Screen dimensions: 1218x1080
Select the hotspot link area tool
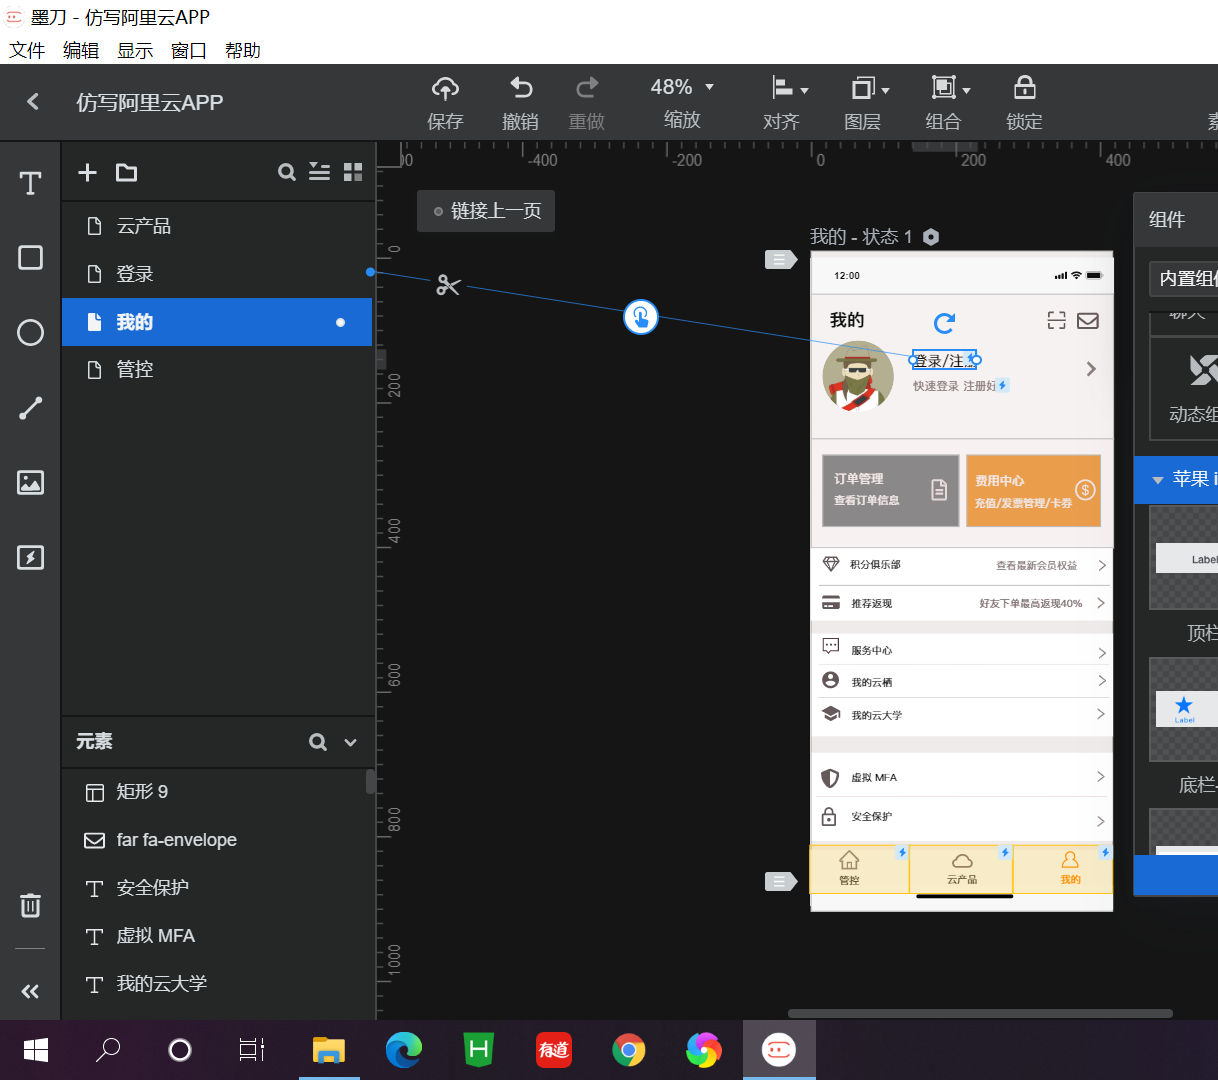[31, 557]
